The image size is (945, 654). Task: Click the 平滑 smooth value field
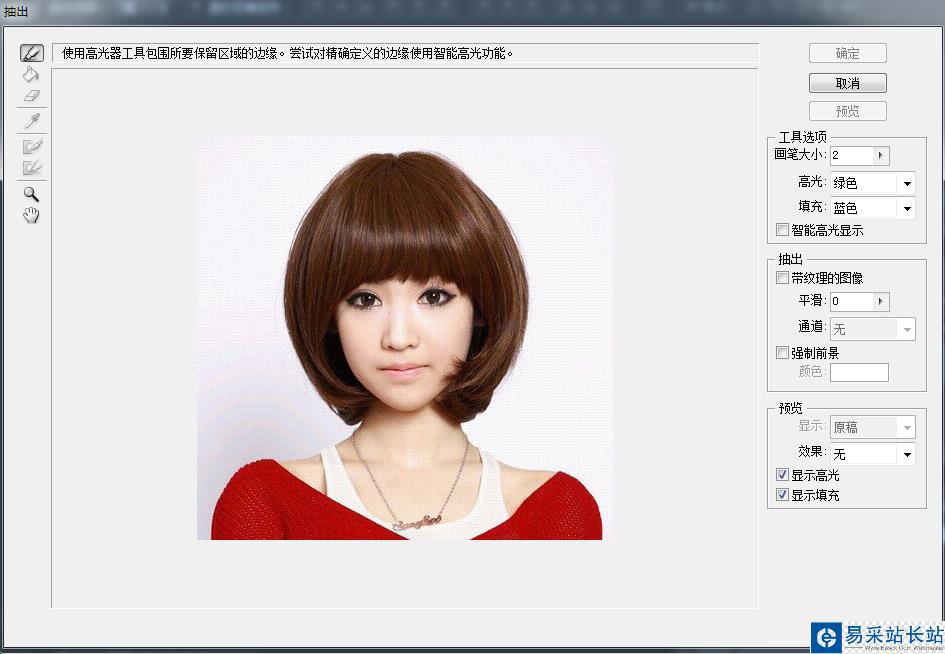[x=852, y=301]
